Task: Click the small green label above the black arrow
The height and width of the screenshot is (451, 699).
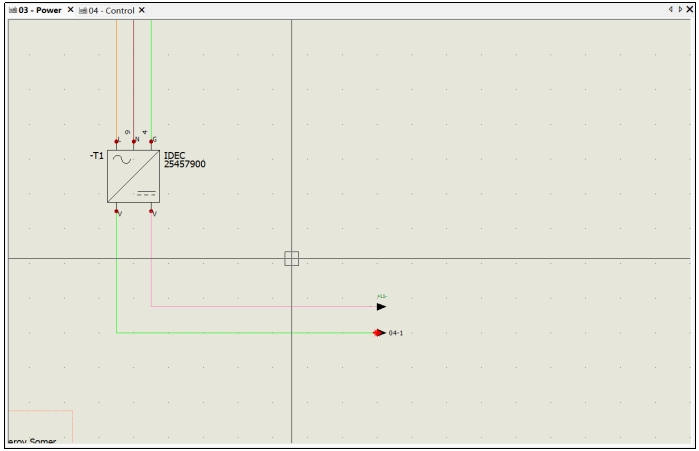Action: click(382, 296)
